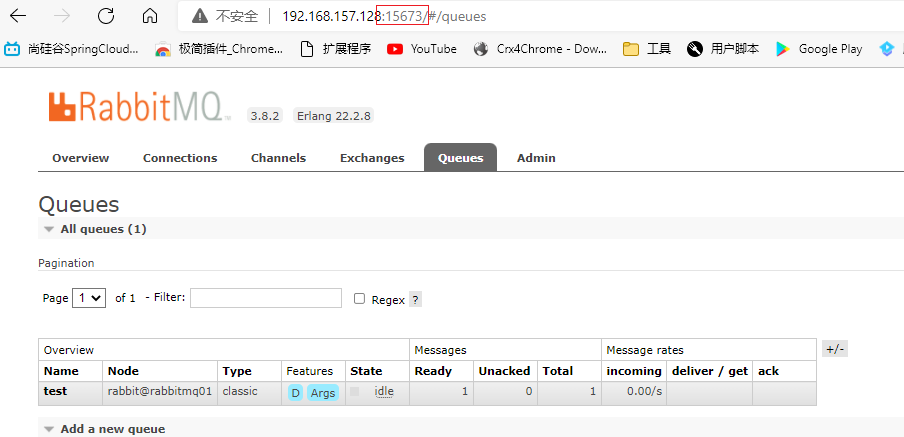Sort by Ready column header

(433, 371)
